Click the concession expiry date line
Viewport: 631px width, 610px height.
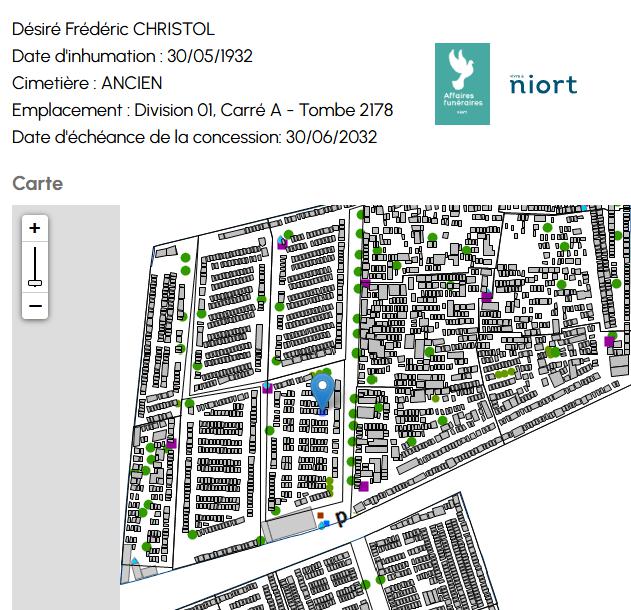[194, 137]
